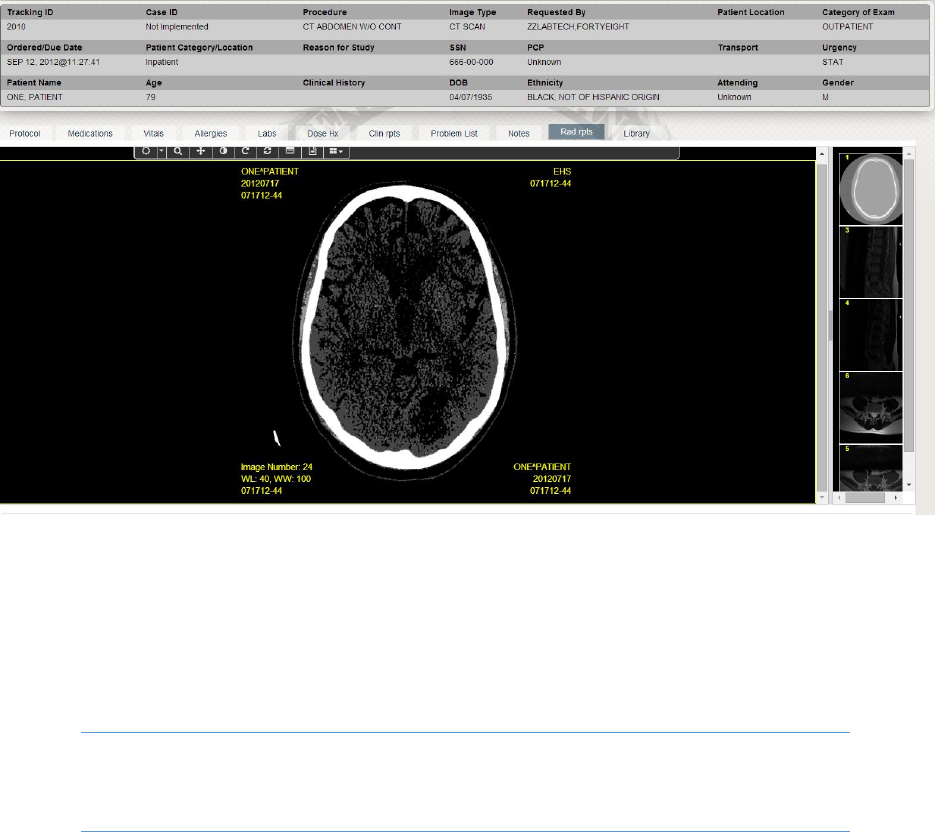This screenshot has height=832, width=935.
Task: Open the Labs tab
Action: pyautogui.click(x=267, y=134)
